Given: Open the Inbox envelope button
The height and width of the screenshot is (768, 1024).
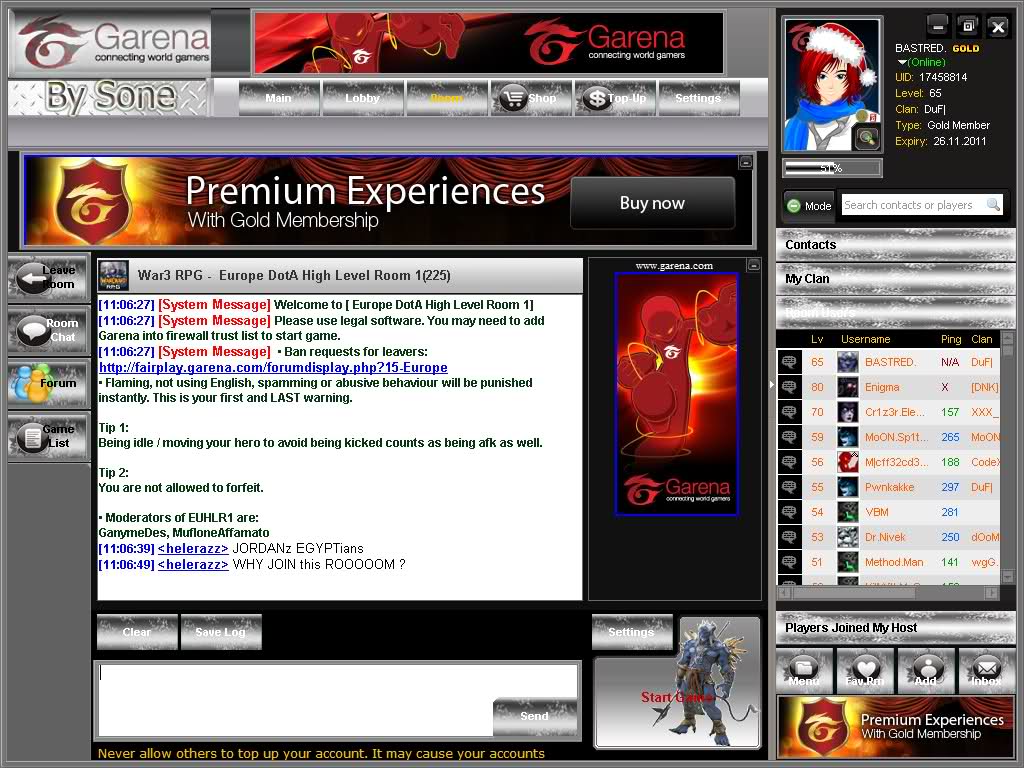Looking at the screenshot, I should coord(986,671).
